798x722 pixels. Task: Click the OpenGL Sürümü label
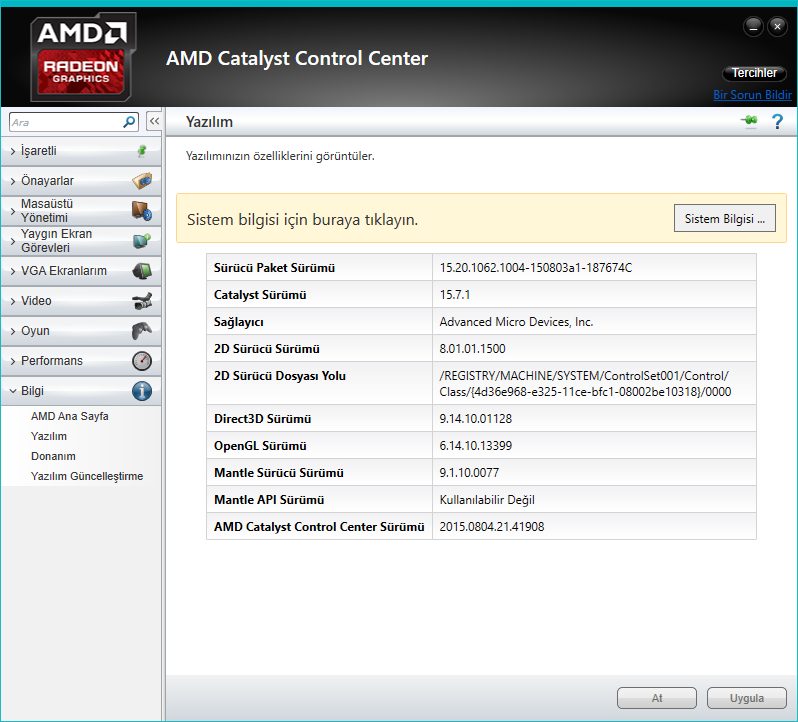point(260,446)
